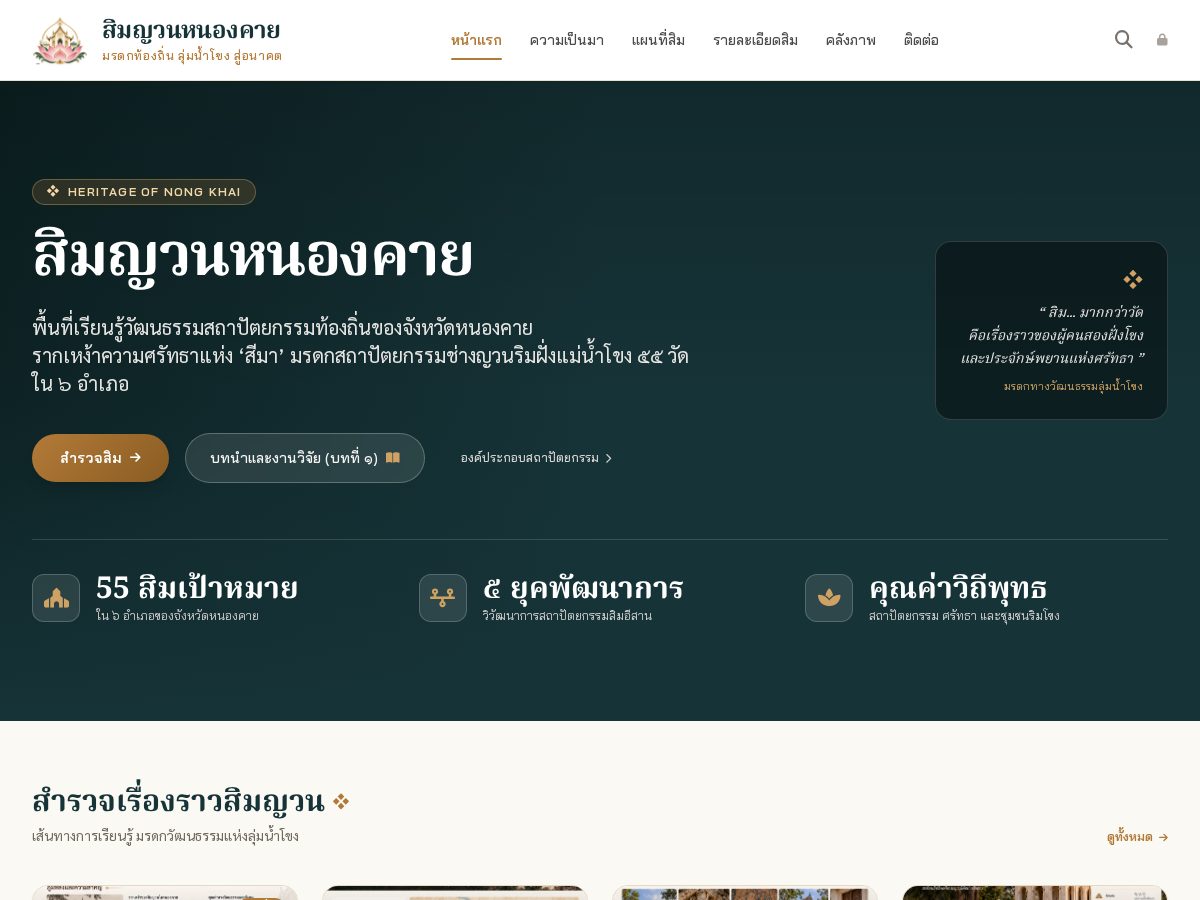Click the สิมญวนหนองคาย site title in header
The image size is (1200, 900).
point(191,30)
